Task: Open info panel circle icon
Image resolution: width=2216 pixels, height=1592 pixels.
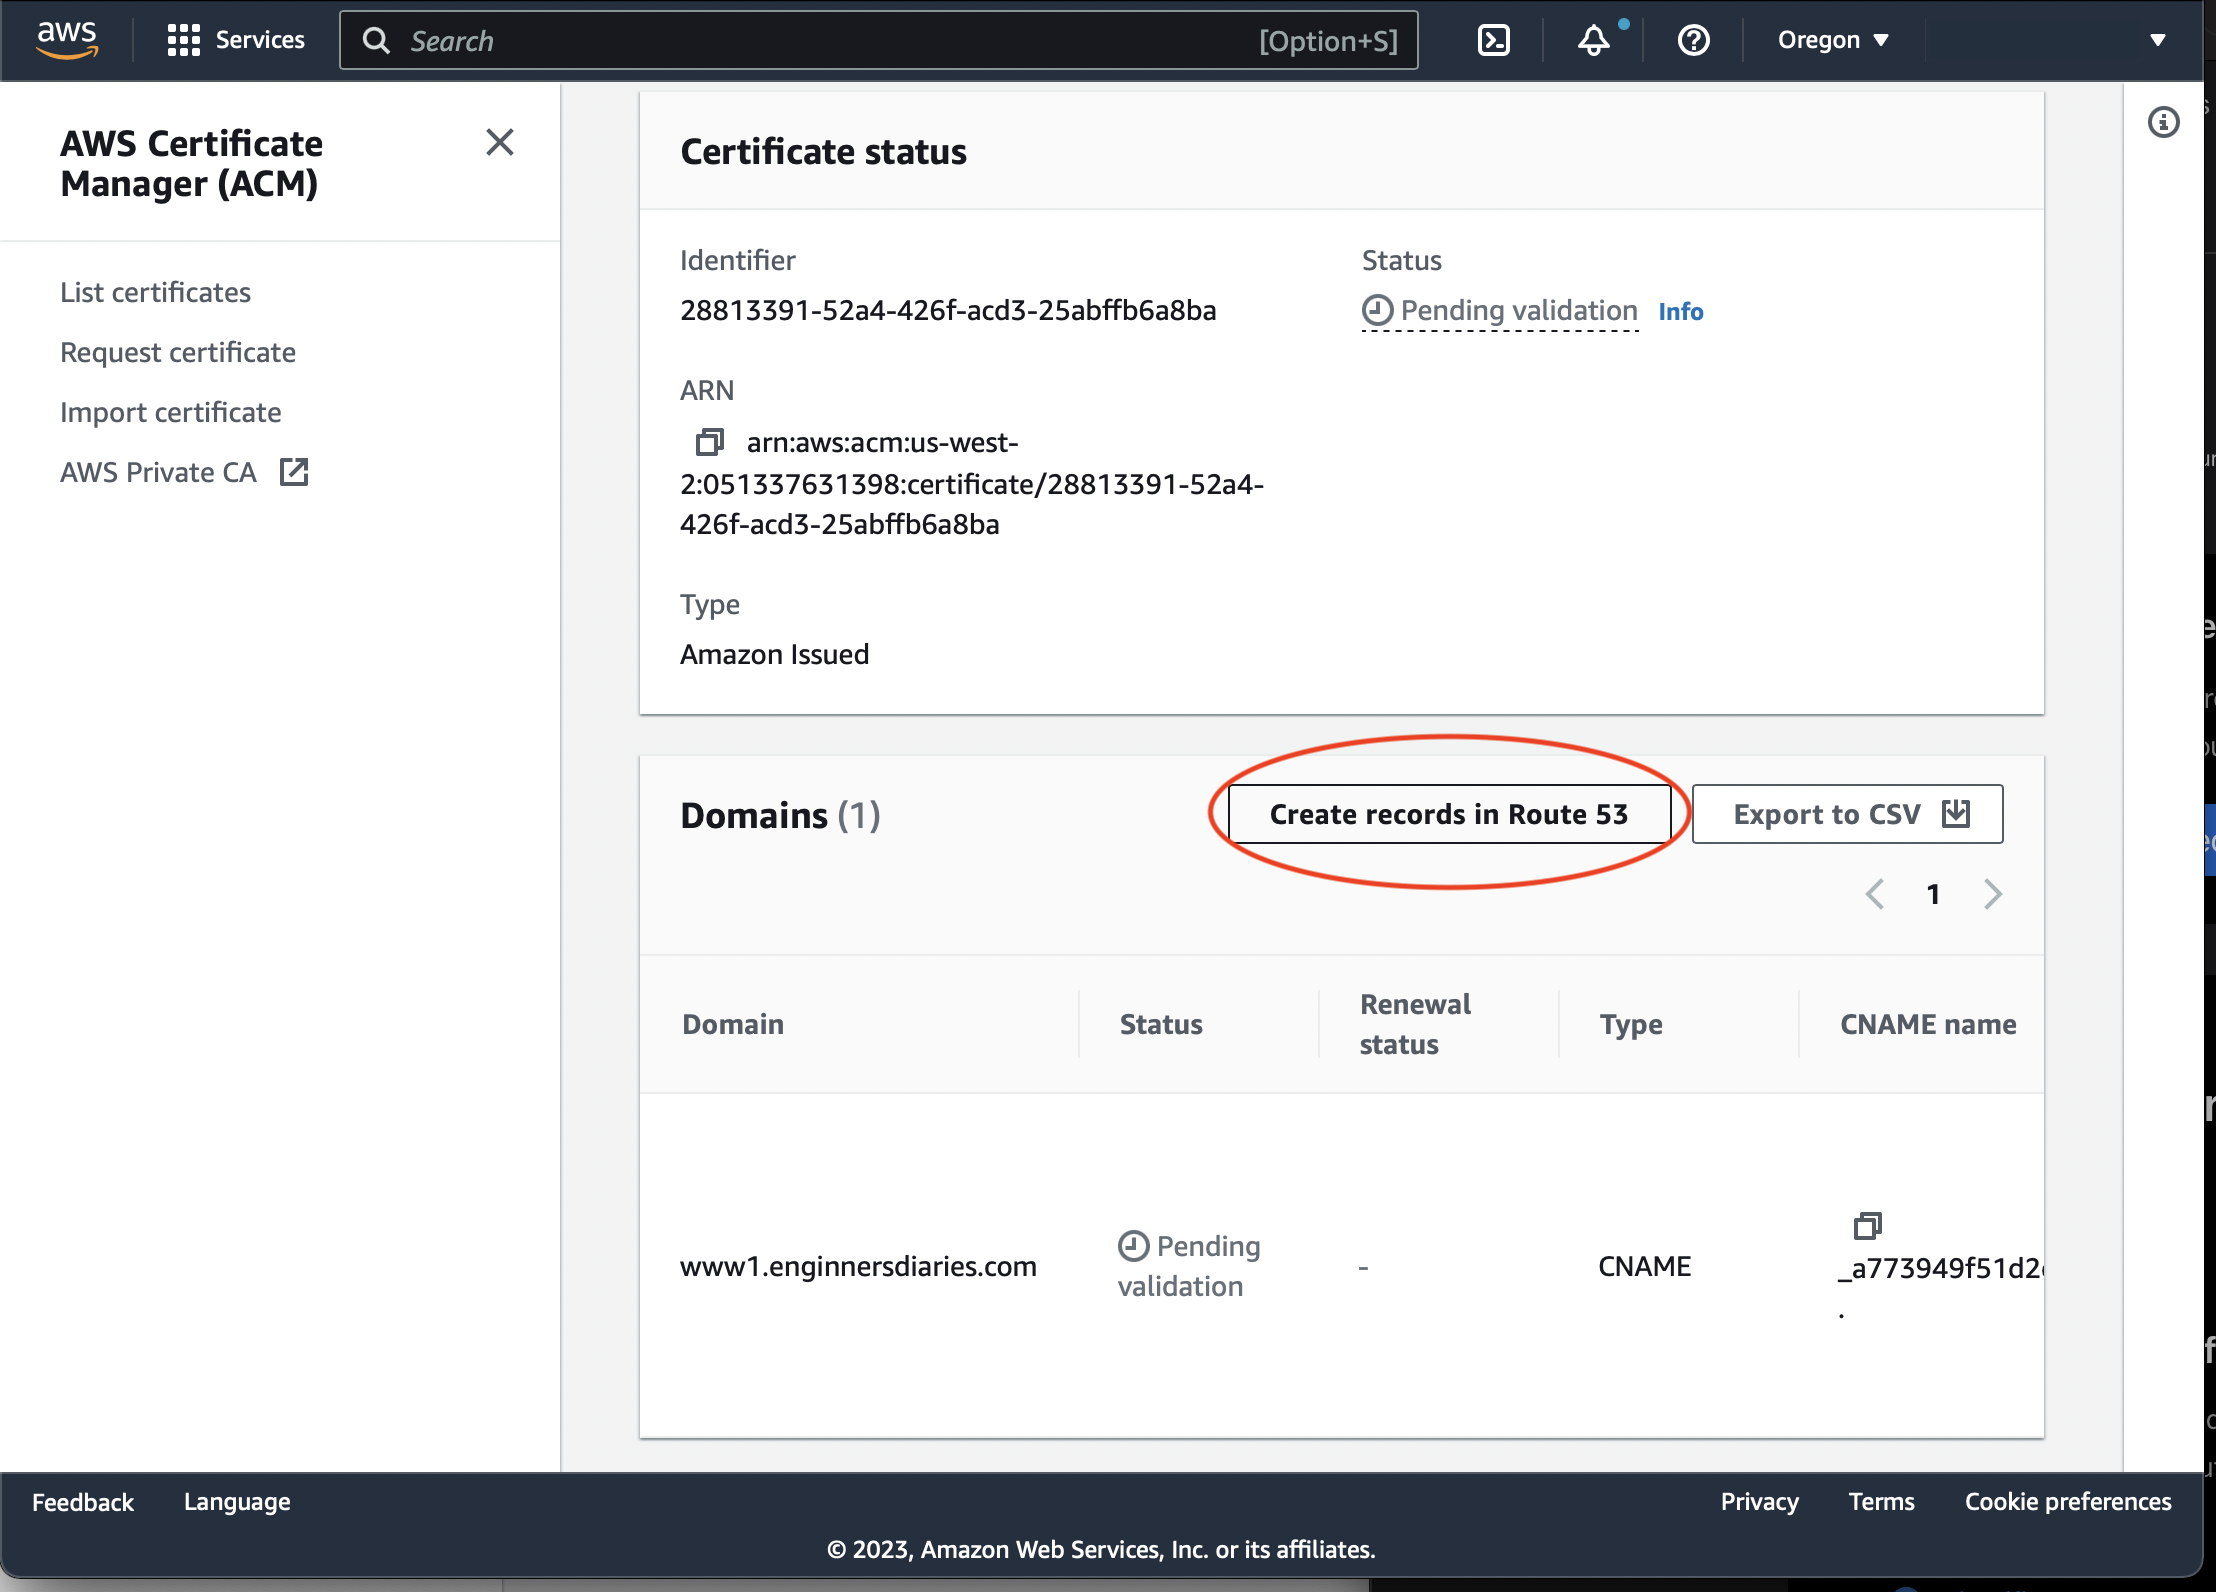Action: pos(2164,122)
